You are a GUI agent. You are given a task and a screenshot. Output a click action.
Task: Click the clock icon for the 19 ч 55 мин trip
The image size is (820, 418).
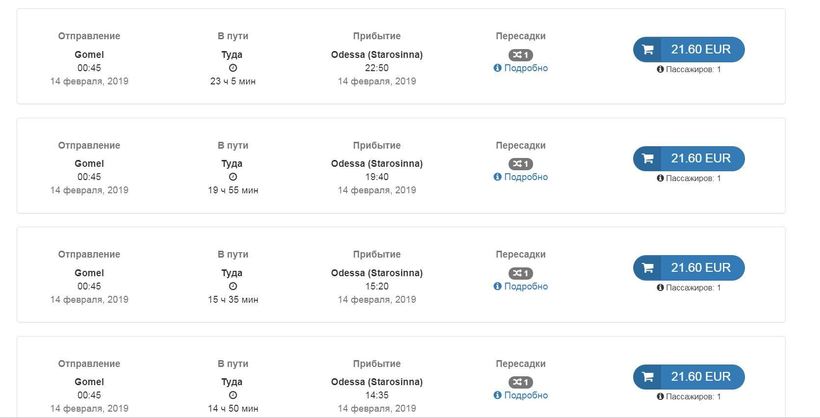[x=232, y=177]
